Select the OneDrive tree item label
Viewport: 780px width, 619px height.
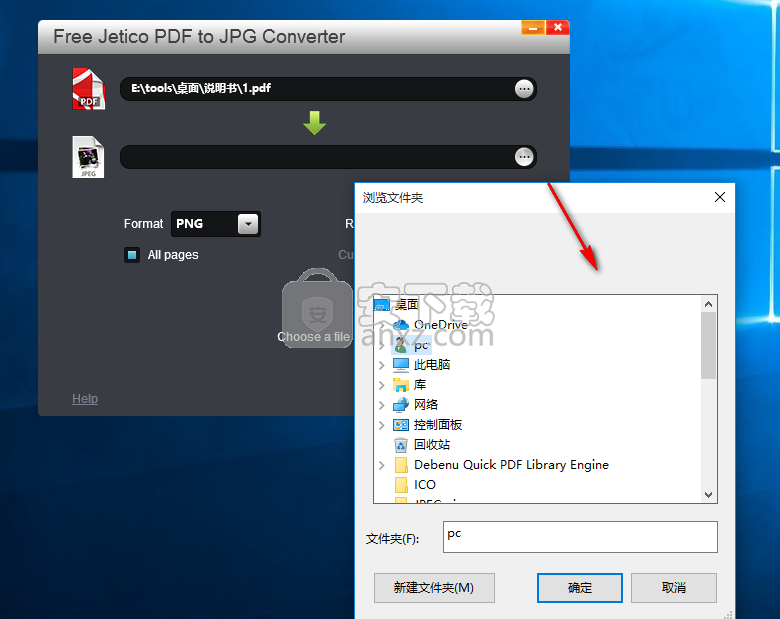pyautogui.click(x=441, y=325)
